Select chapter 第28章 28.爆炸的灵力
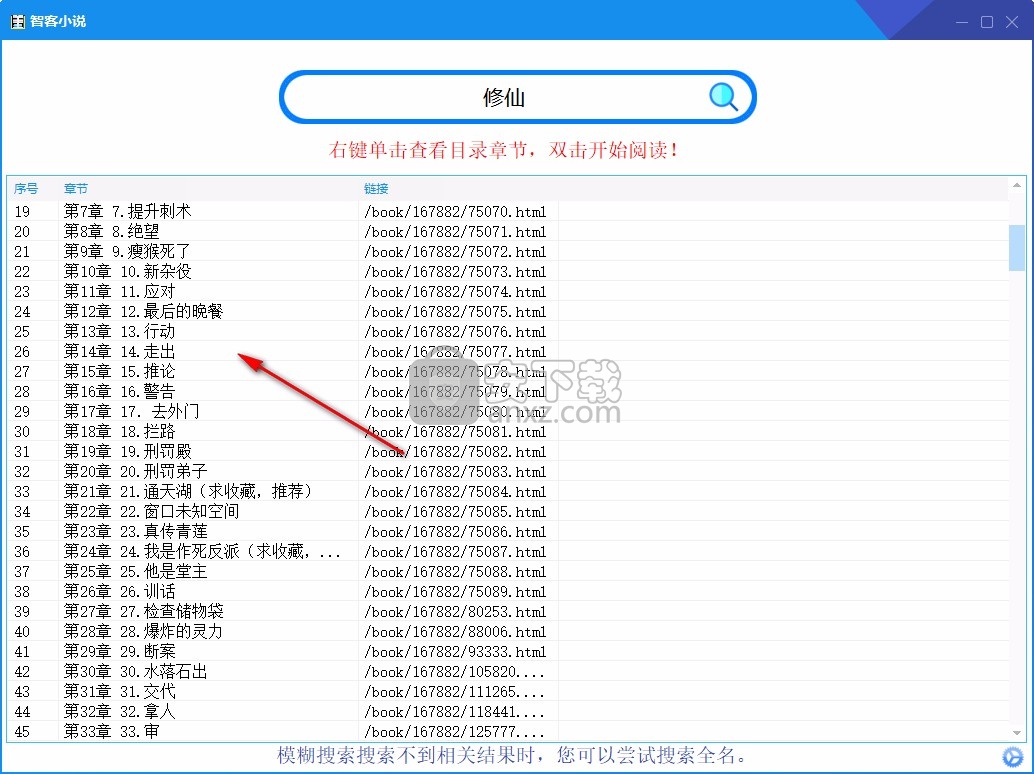The image size is (1034, 774). point(143,632)
